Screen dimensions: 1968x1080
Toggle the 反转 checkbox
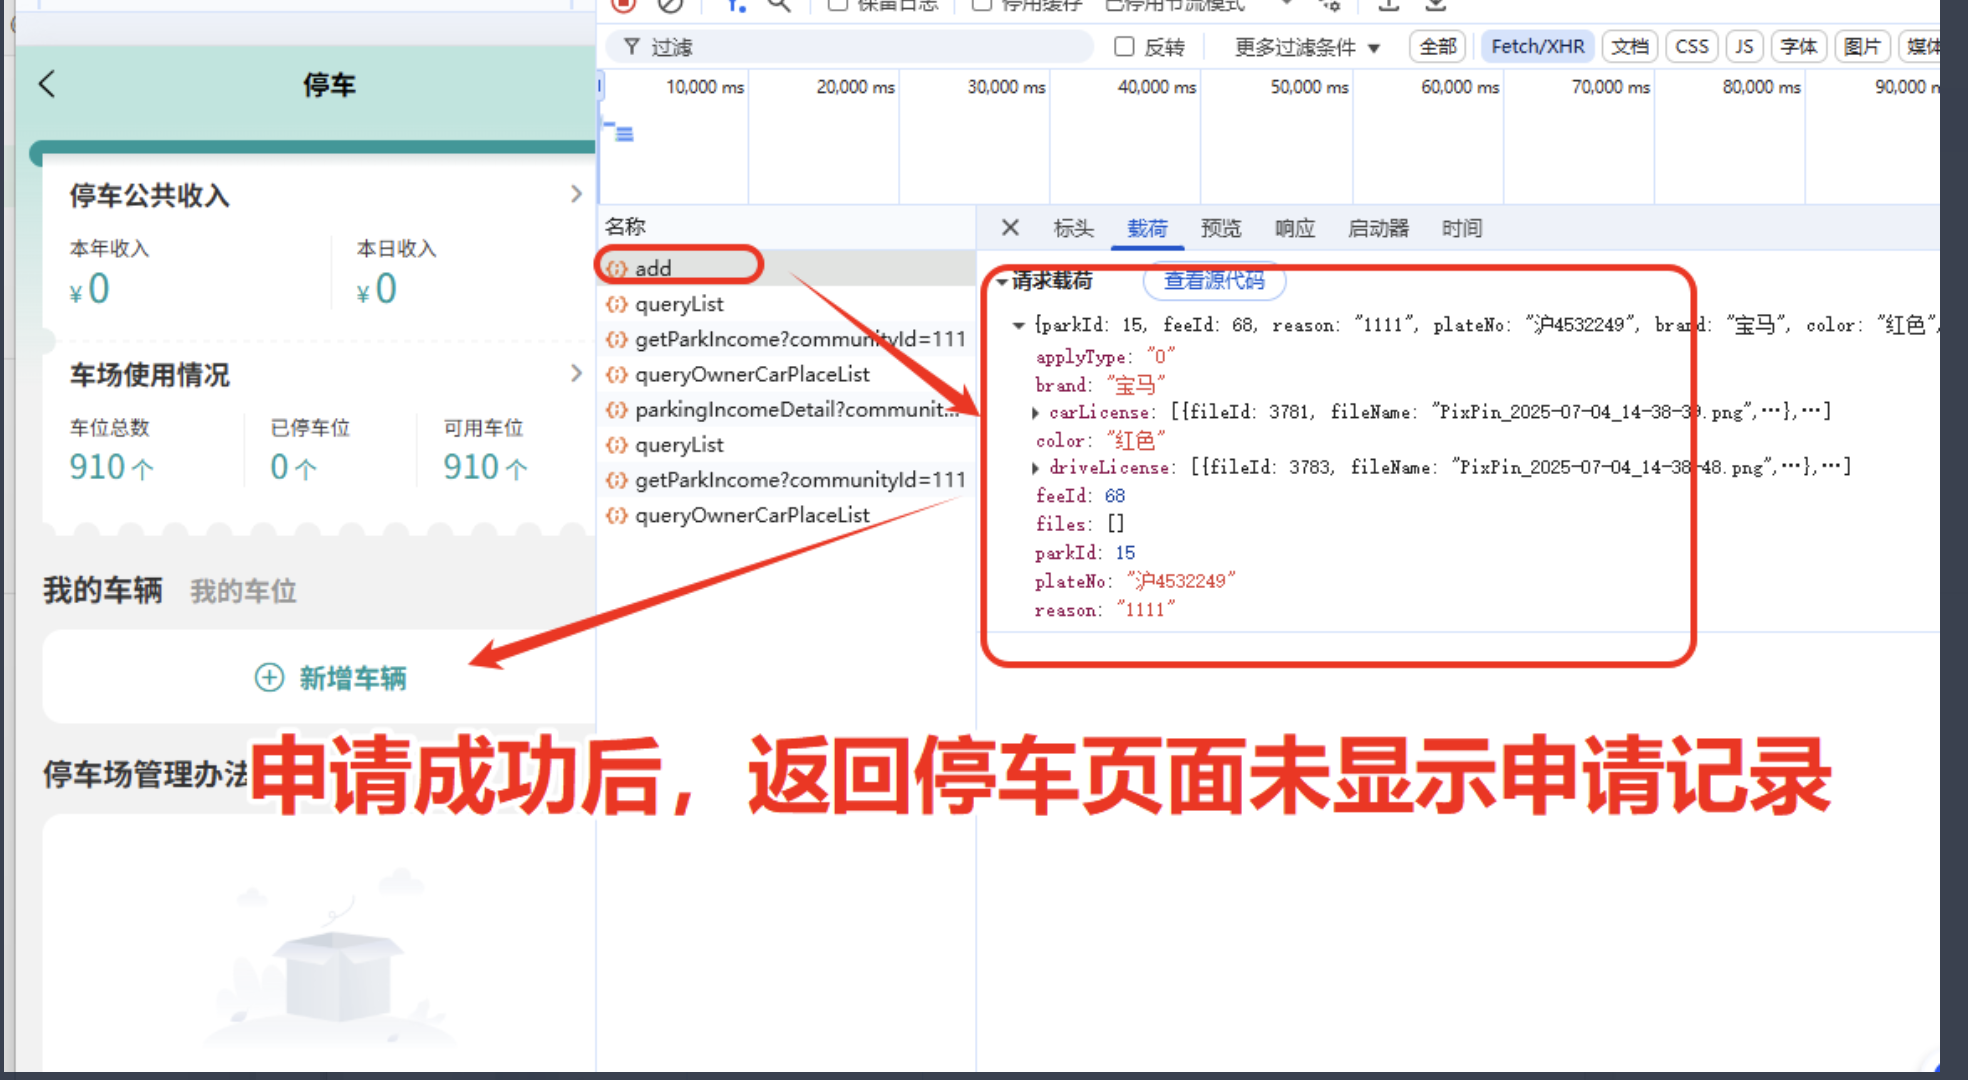coord(1124,47)
